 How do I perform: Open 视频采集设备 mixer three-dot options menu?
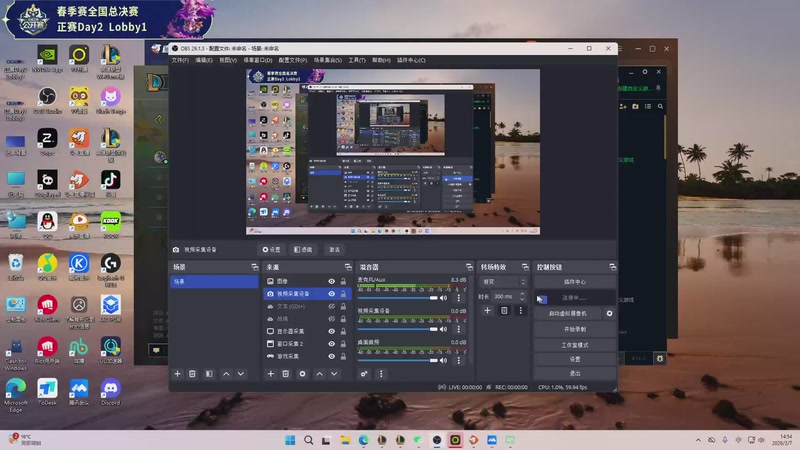pyautogui.click(x=458, y=329)
